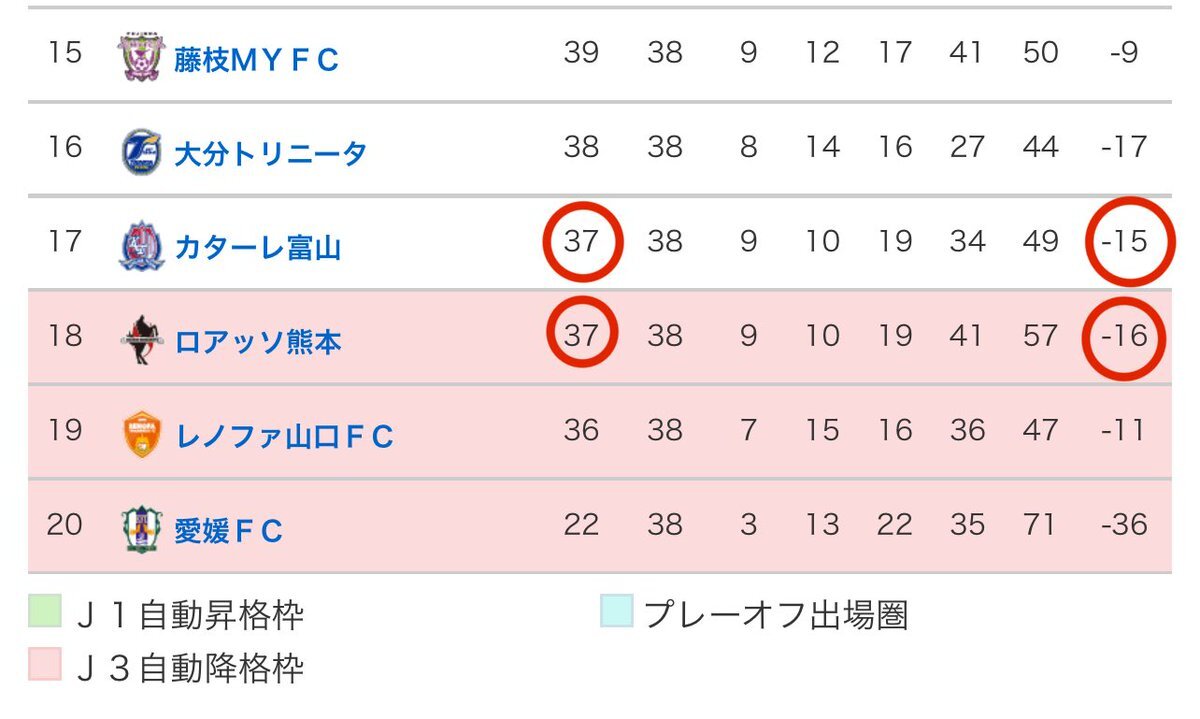Click the circled -16 goal difference
The width and height of the screenshot is (1200, 719).
point(1126,336)
